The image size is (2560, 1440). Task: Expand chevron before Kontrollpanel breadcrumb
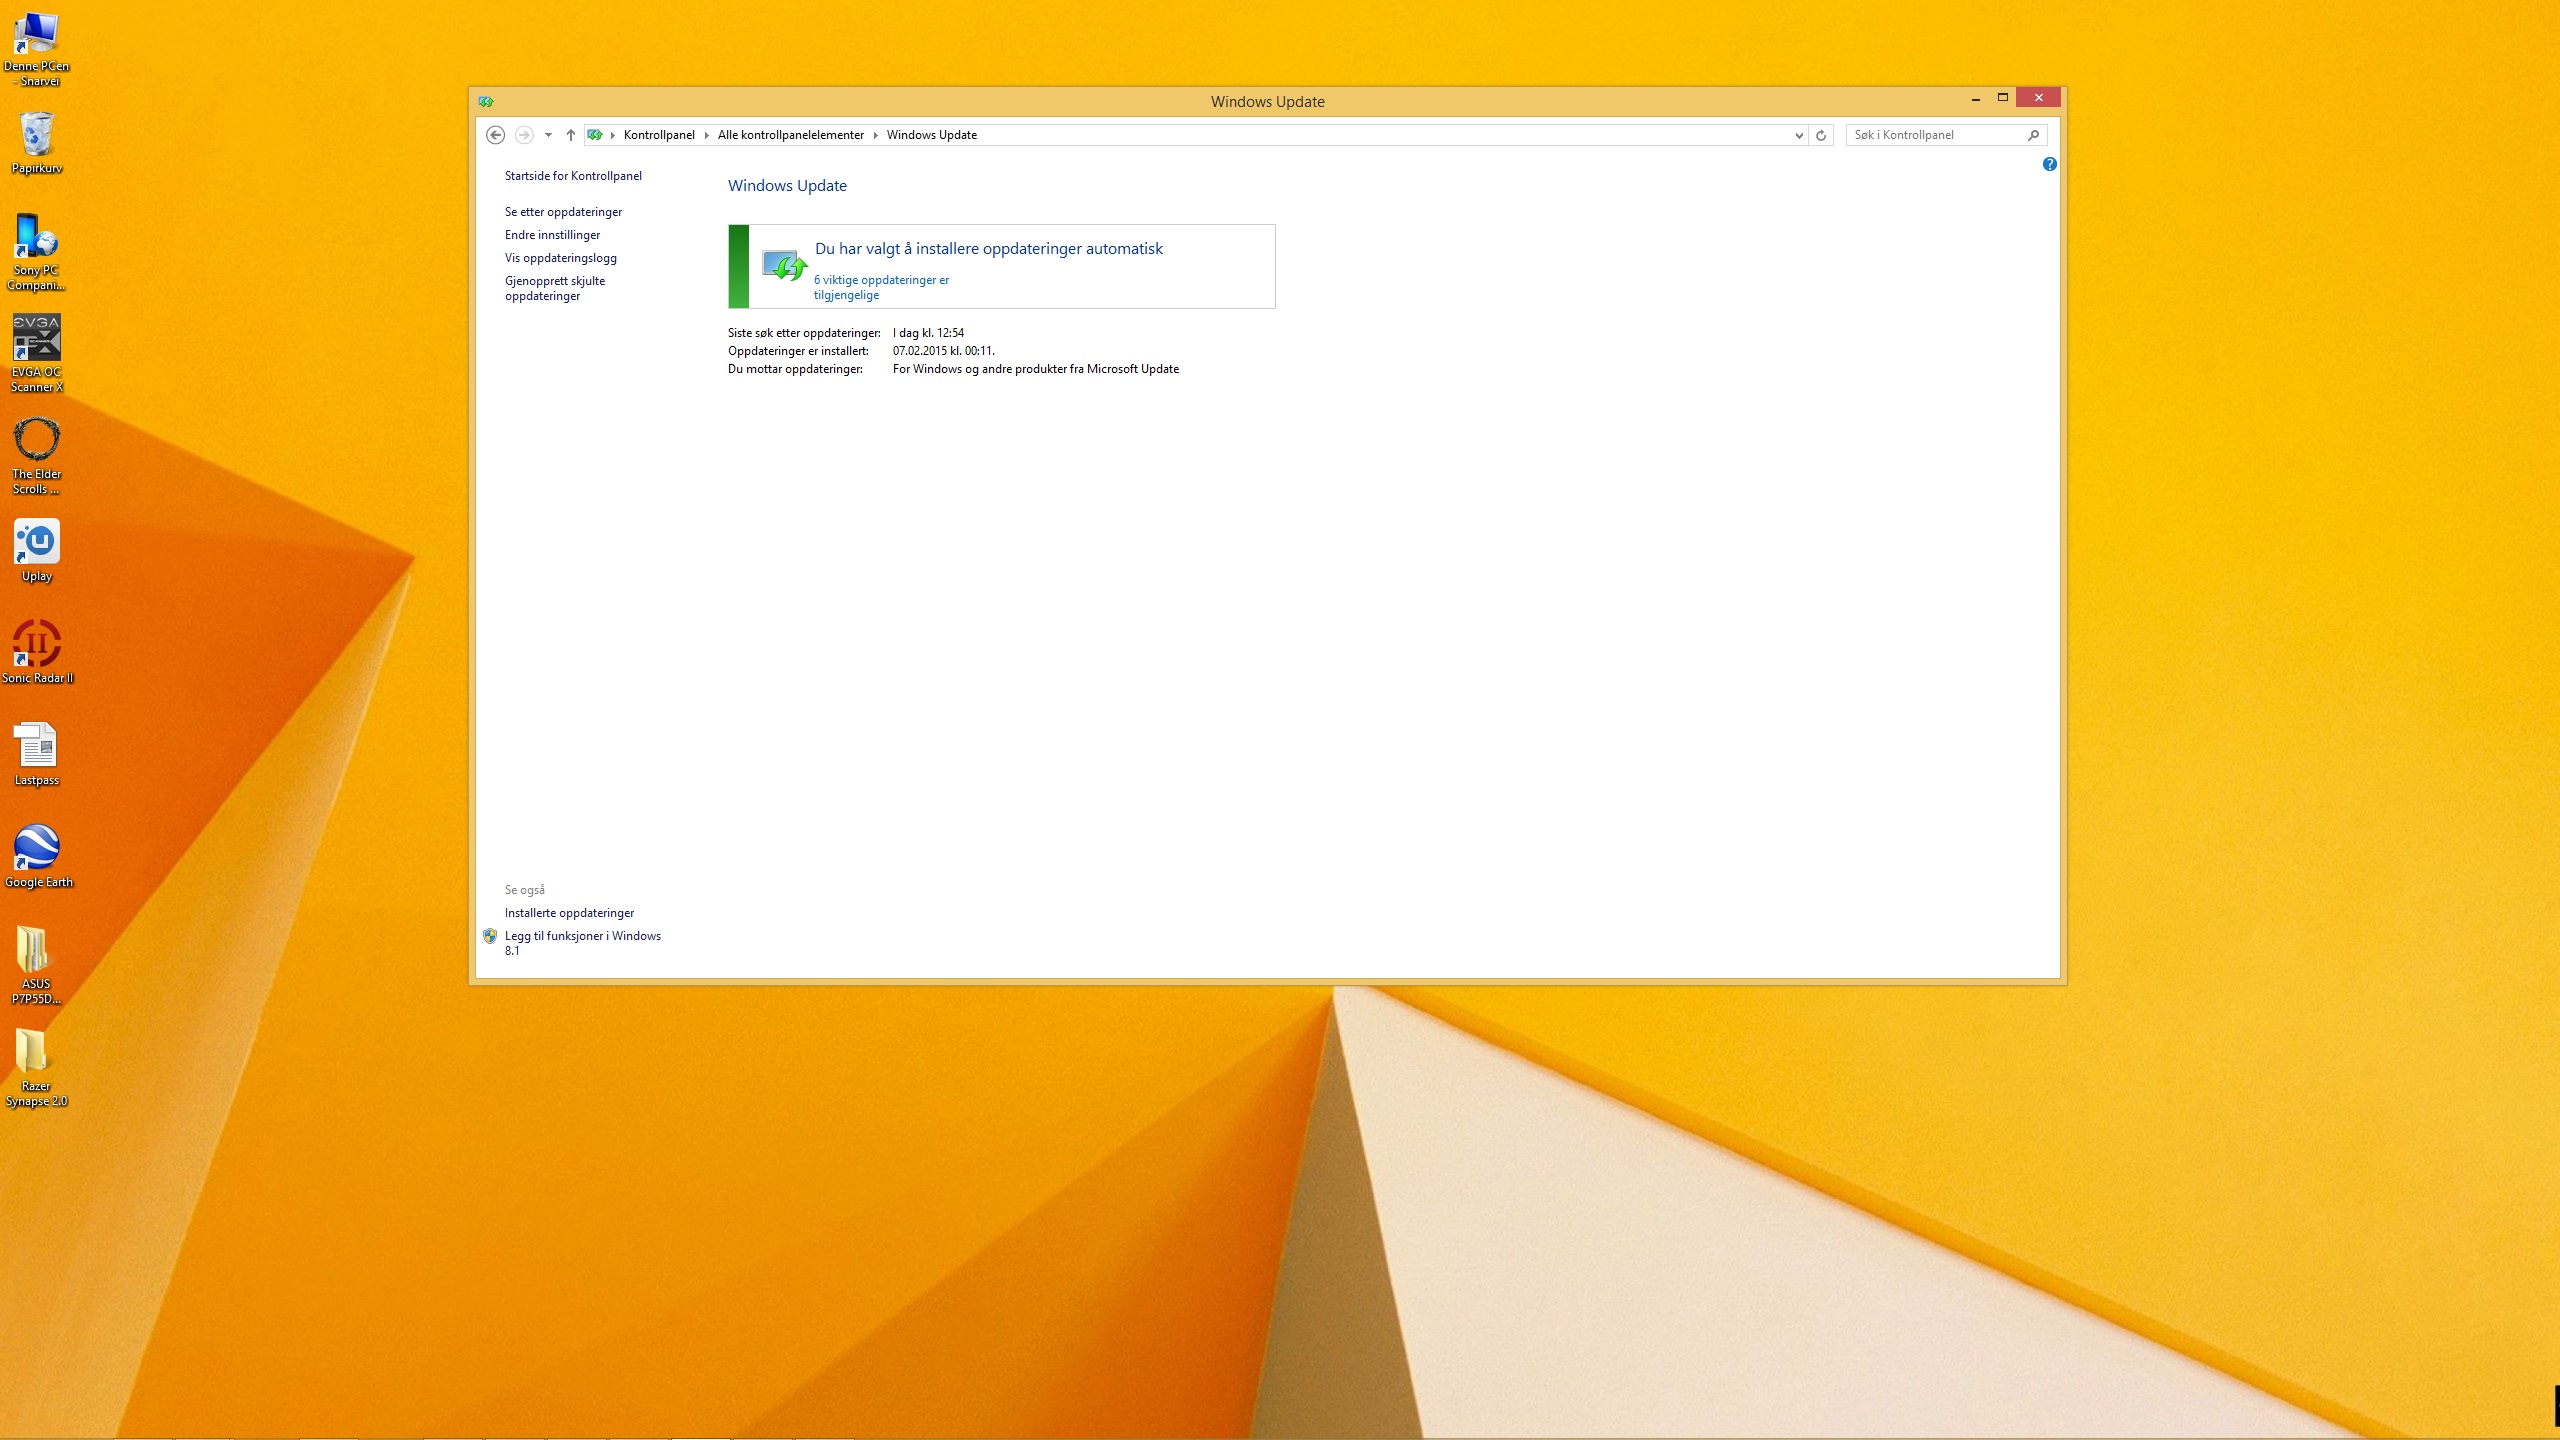(x=612, y=135)
